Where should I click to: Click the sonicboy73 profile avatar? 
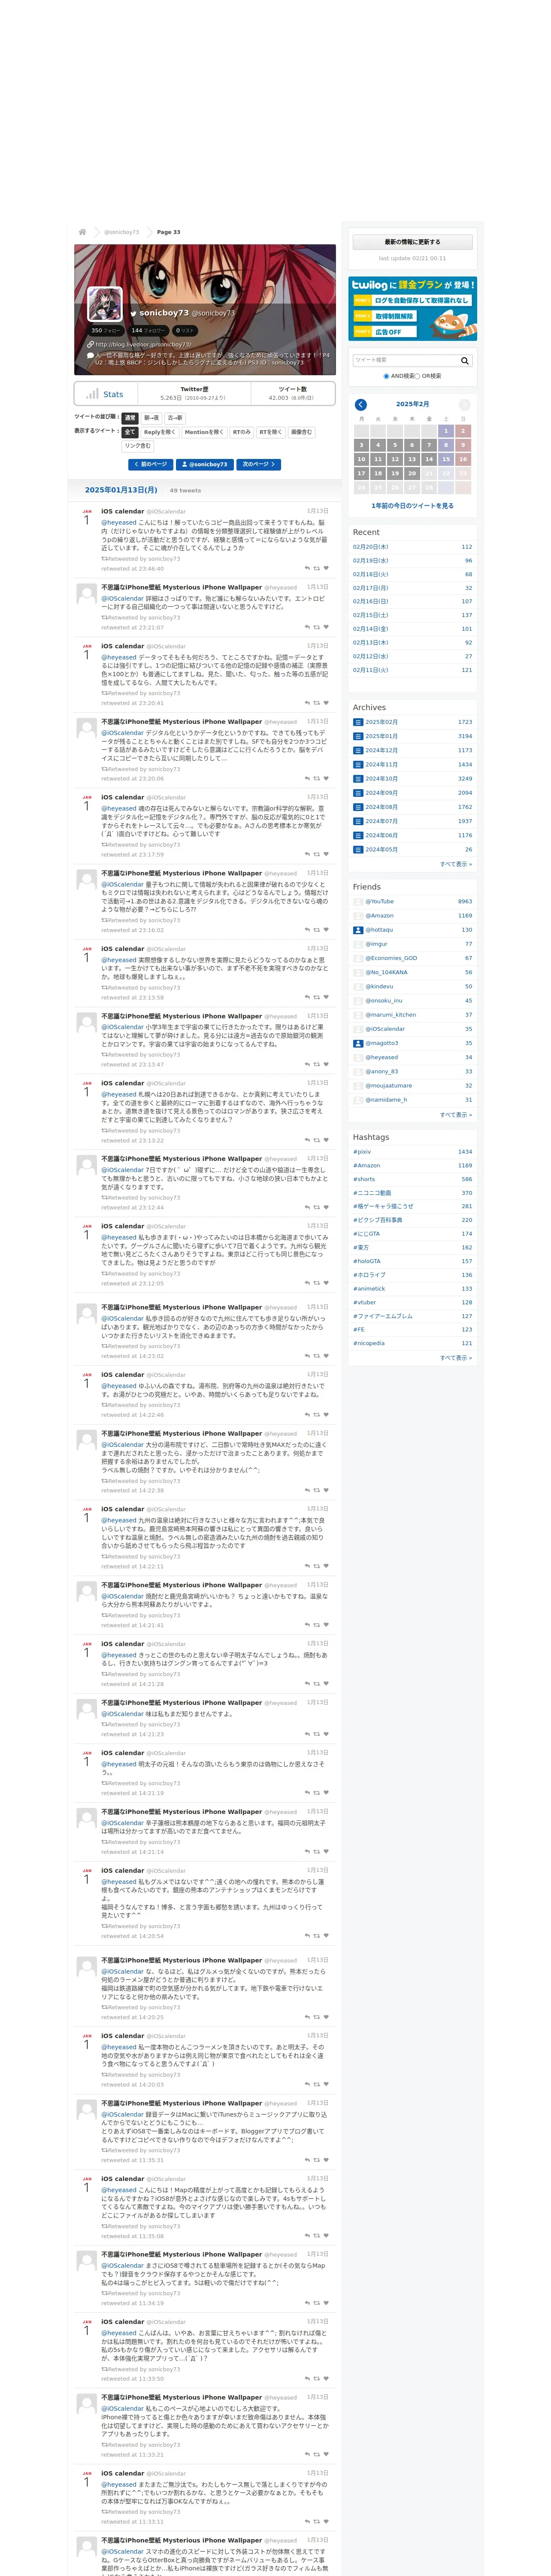click(105, 304)
